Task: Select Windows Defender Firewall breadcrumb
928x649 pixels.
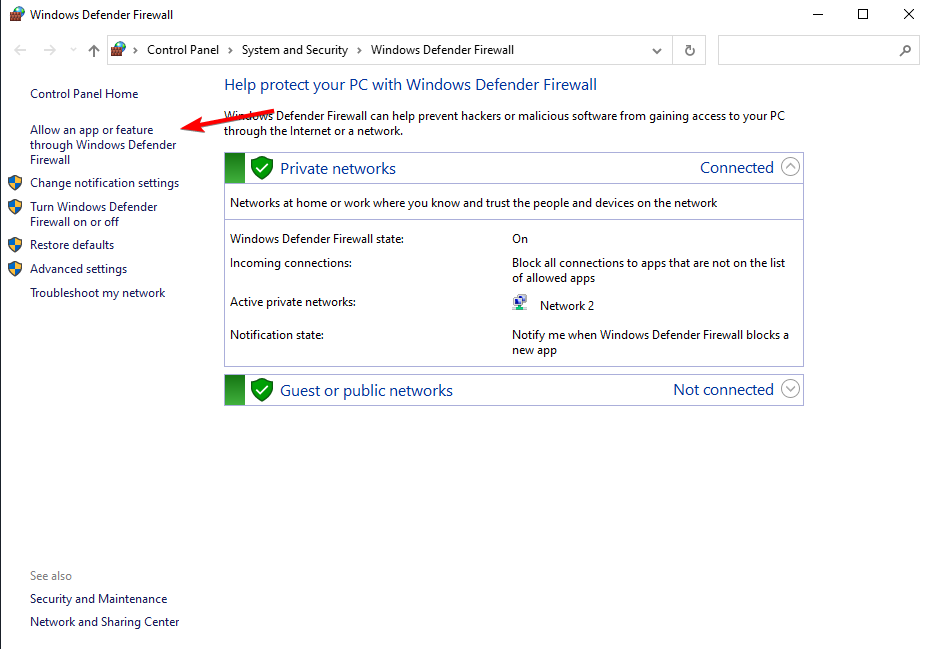Action: (x=442, y=50)
